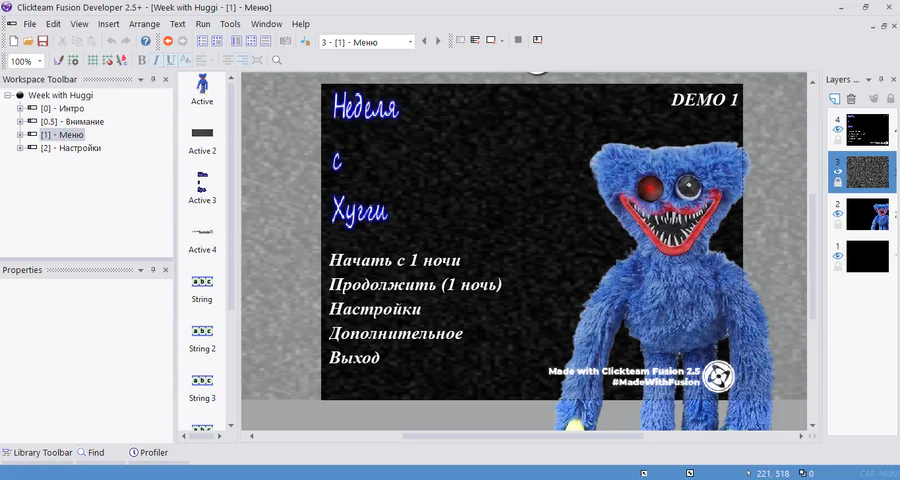Screen dimensions: 900x480
Task: Select the Active 2 object
Action: click(x=202, y=140)
